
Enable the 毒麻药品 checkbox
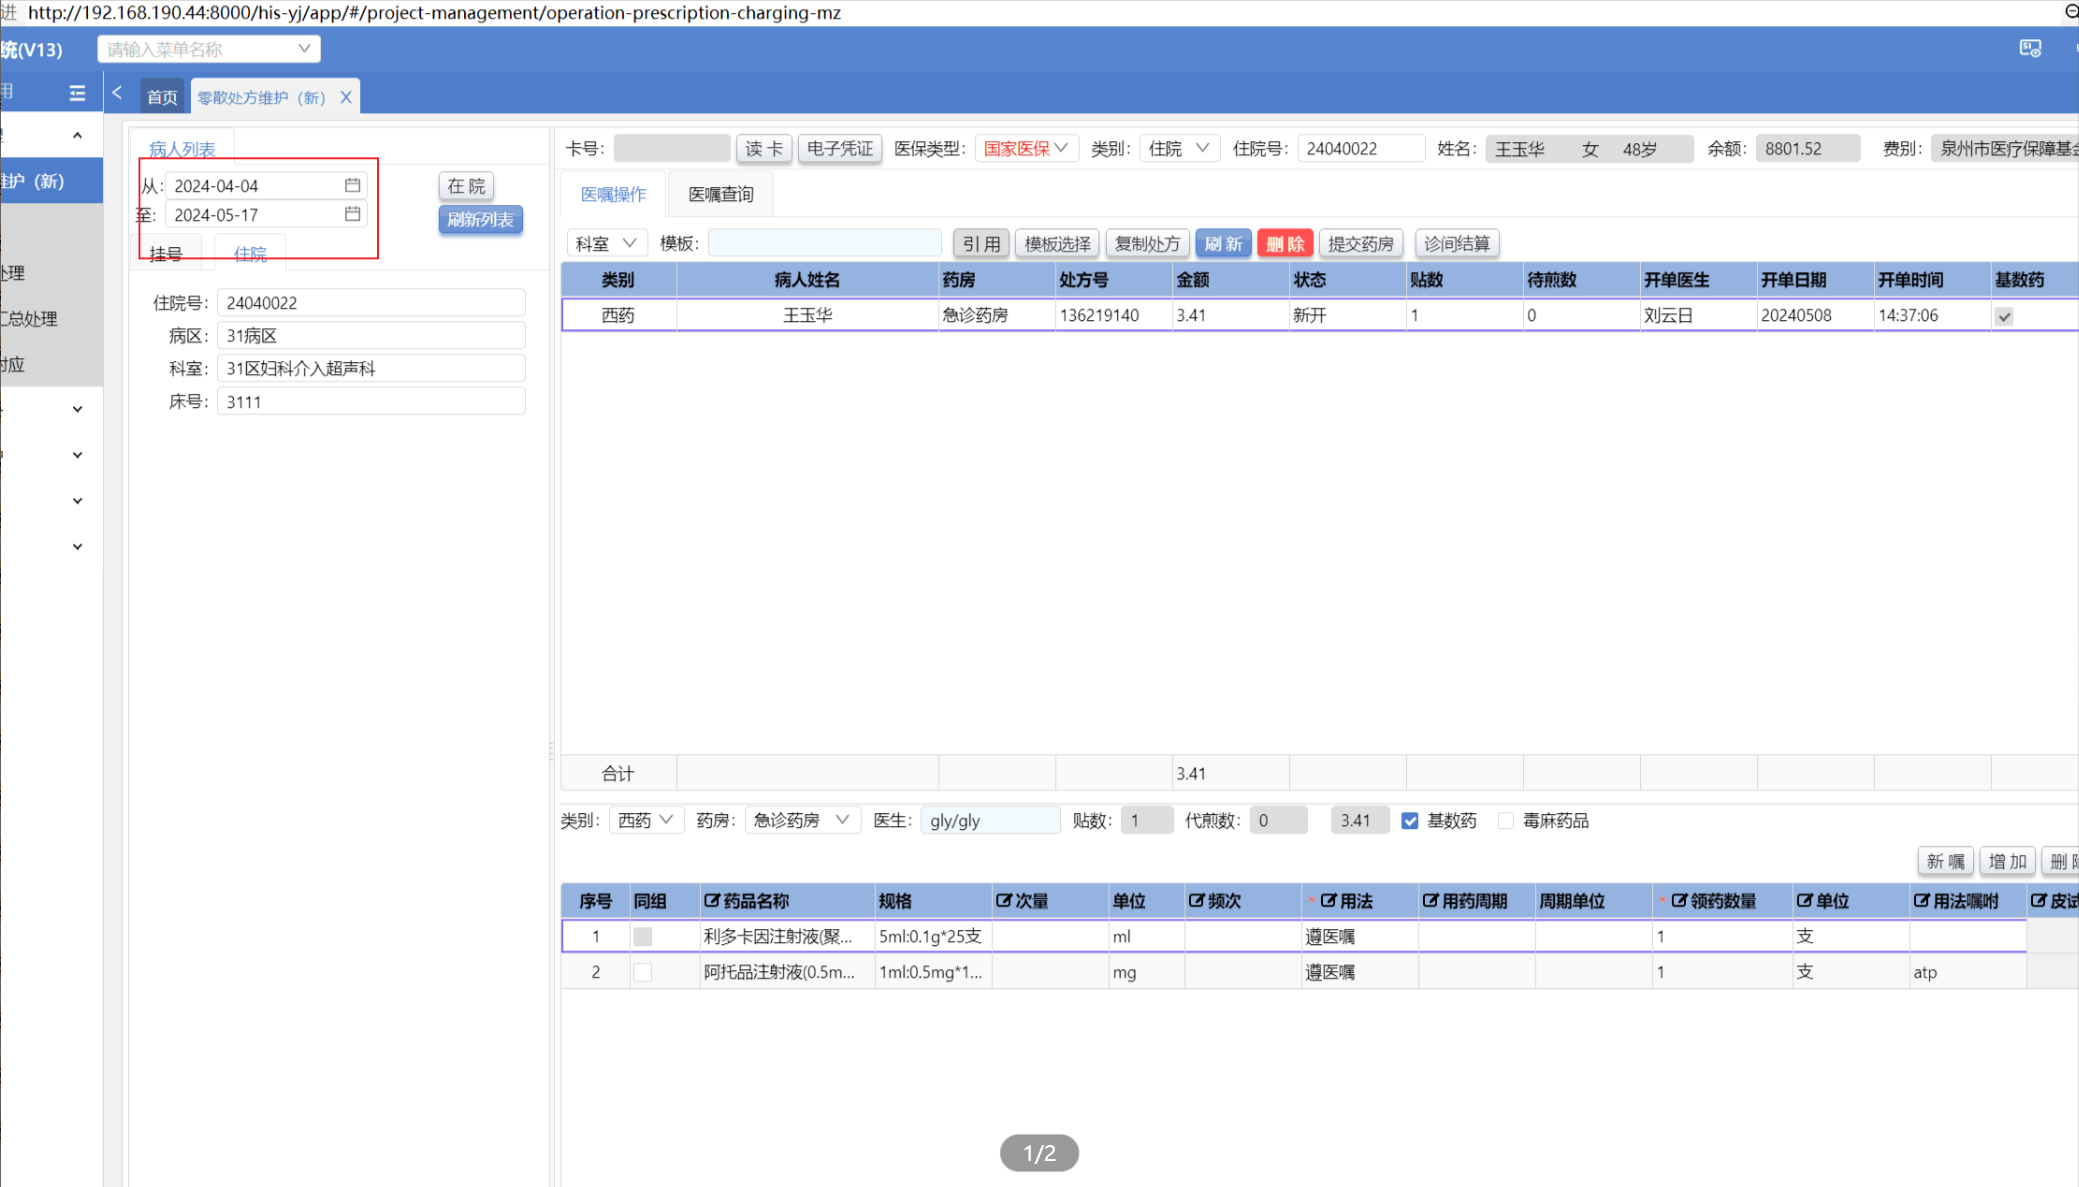point(1506,821)
